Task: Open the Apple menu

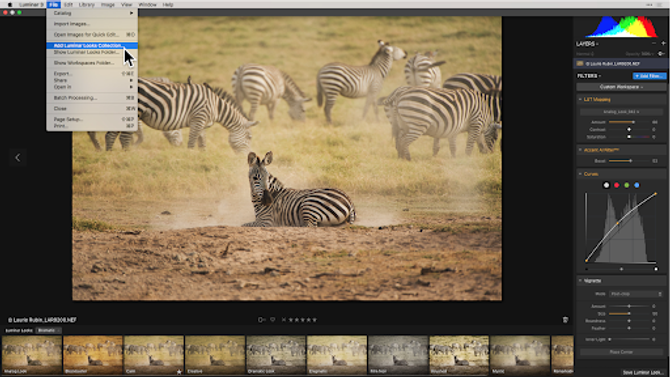Action: coord(9,4)
